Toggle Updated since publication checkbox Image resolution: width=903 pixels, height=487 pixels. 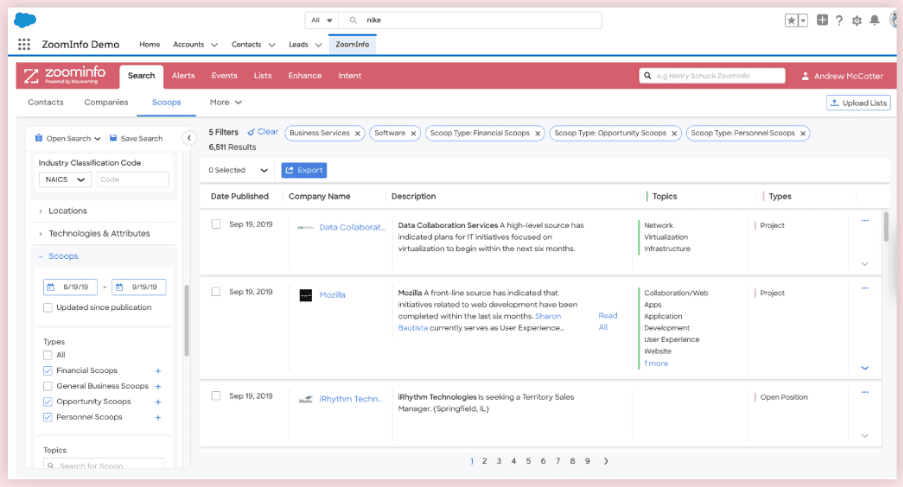(48, 308)
